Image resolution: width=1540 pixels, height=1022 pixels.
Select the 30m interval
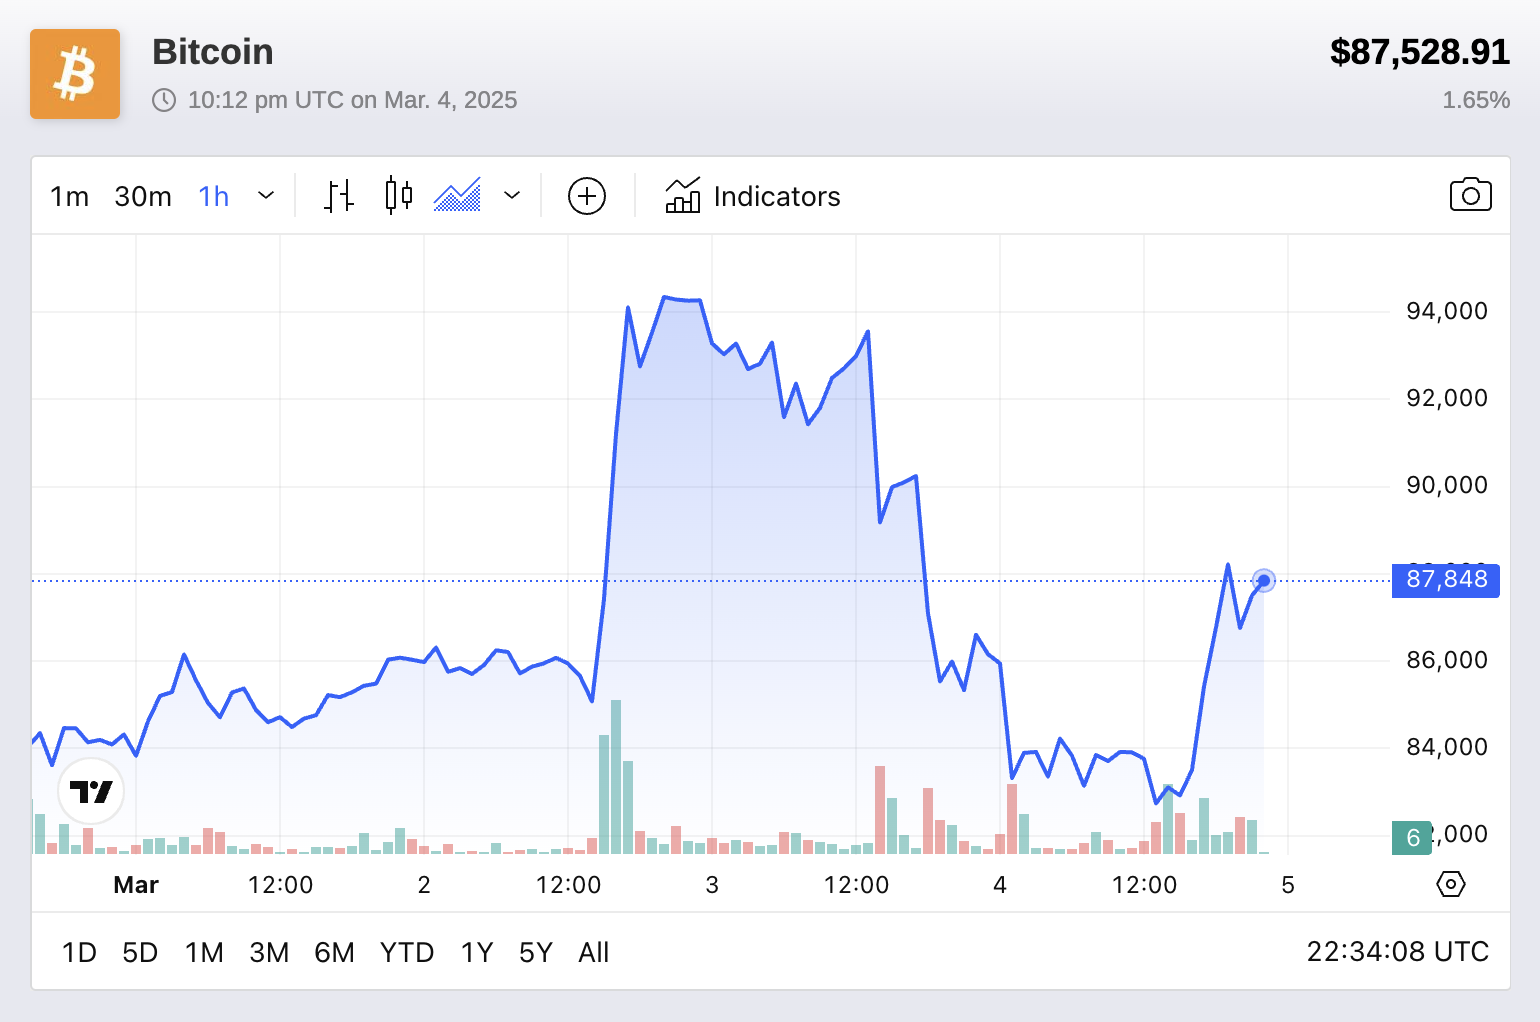143,196
